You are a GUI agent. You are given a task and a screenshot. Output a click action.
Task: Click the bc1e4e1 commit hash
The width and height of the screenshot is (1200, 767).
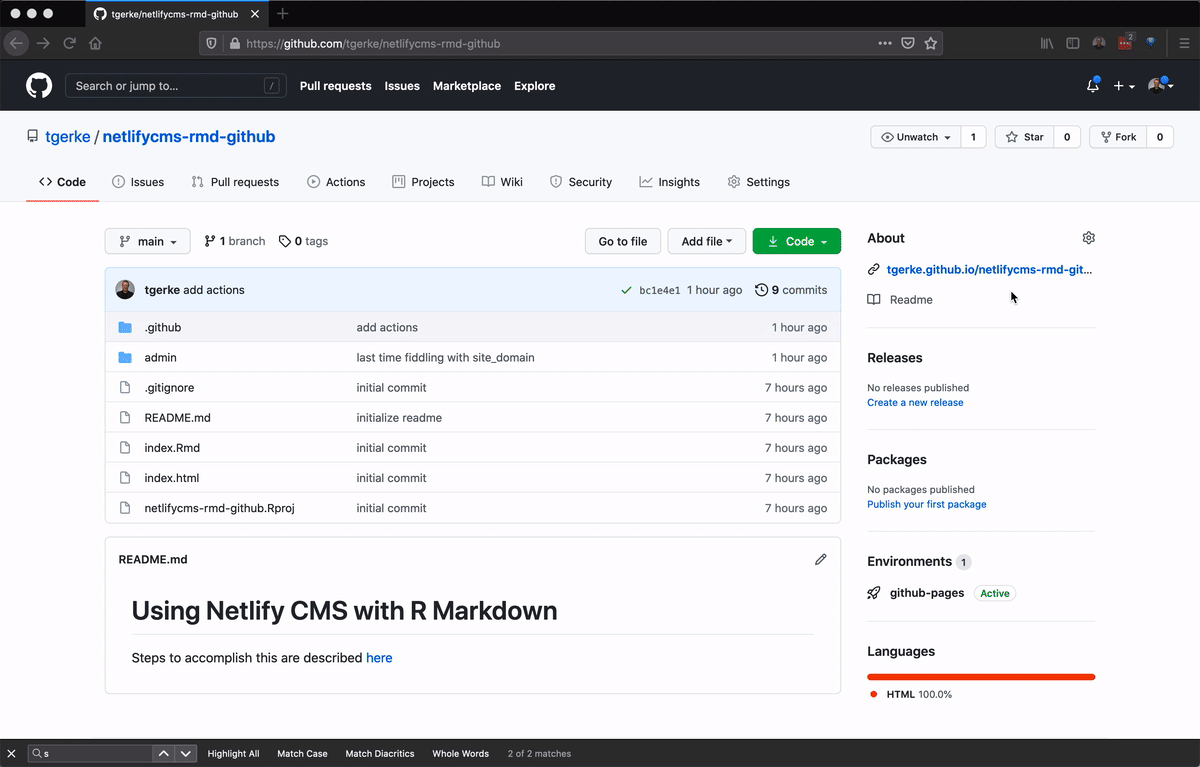pos(660,290)
